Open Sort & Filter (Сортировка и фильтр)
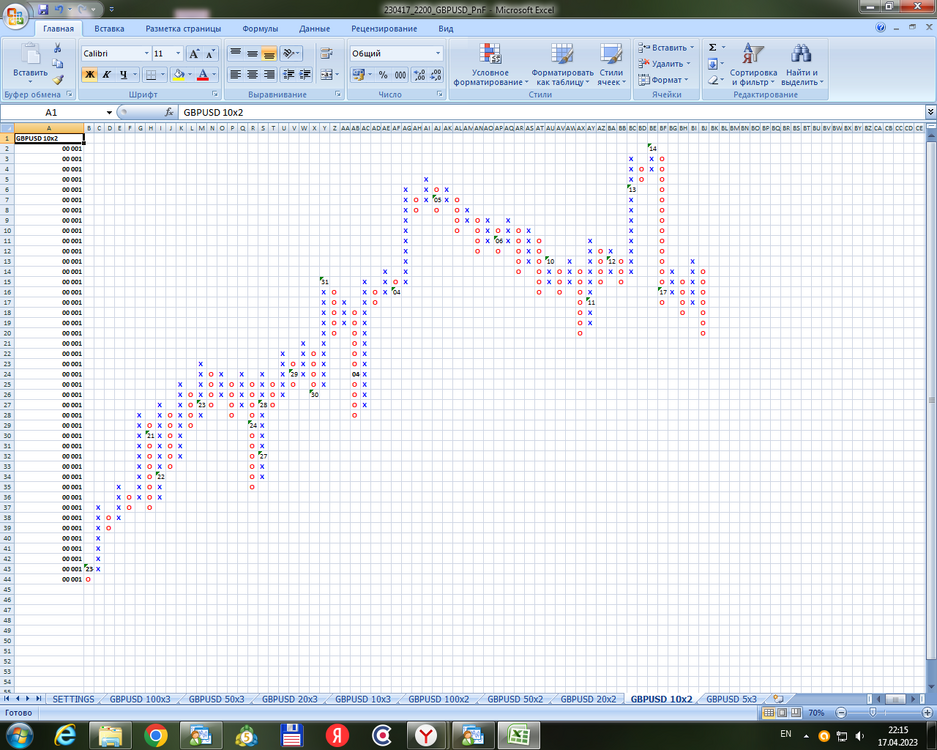This screenshot has width=937, height=750. click(753, 65)
